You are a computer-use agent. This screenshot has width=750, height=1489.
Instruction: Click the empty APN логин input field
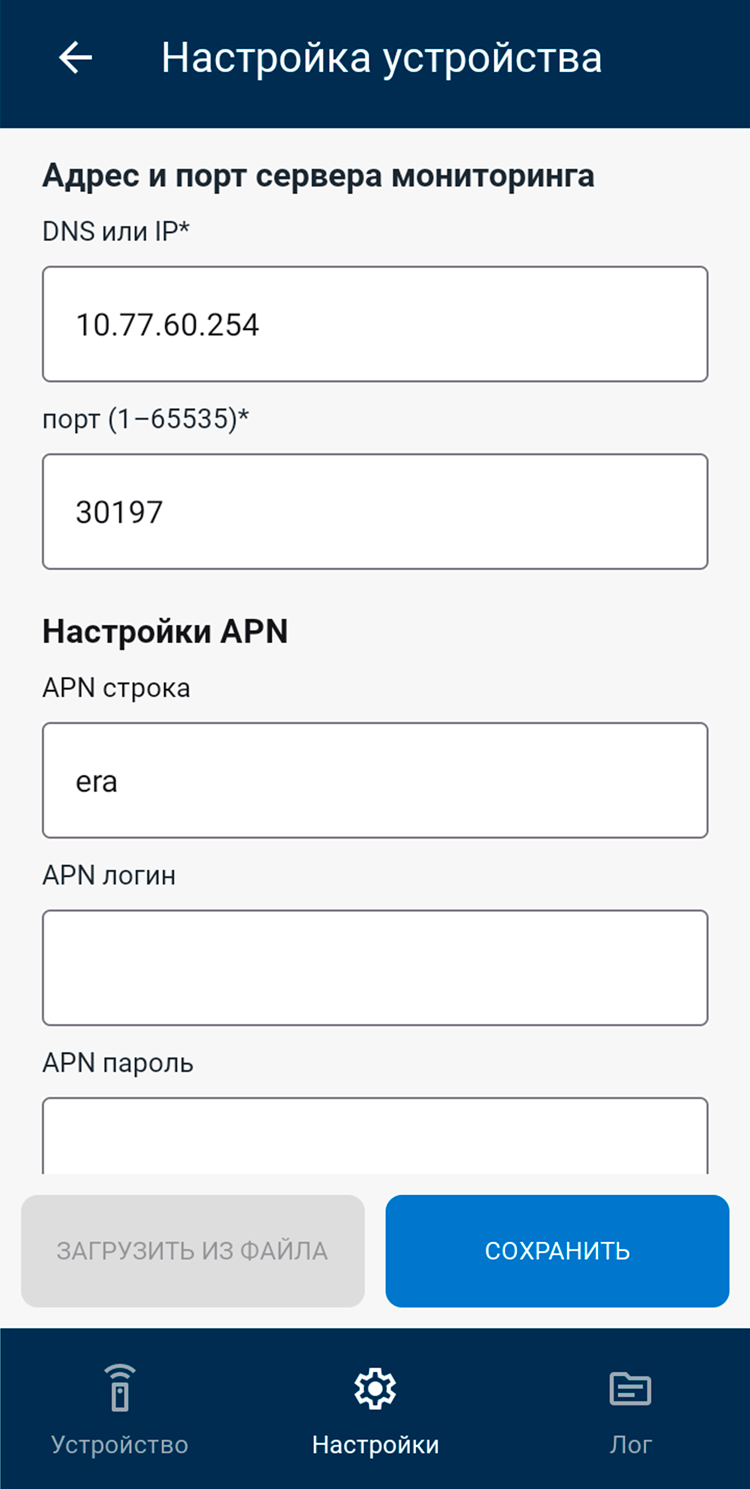click(375, 967)
